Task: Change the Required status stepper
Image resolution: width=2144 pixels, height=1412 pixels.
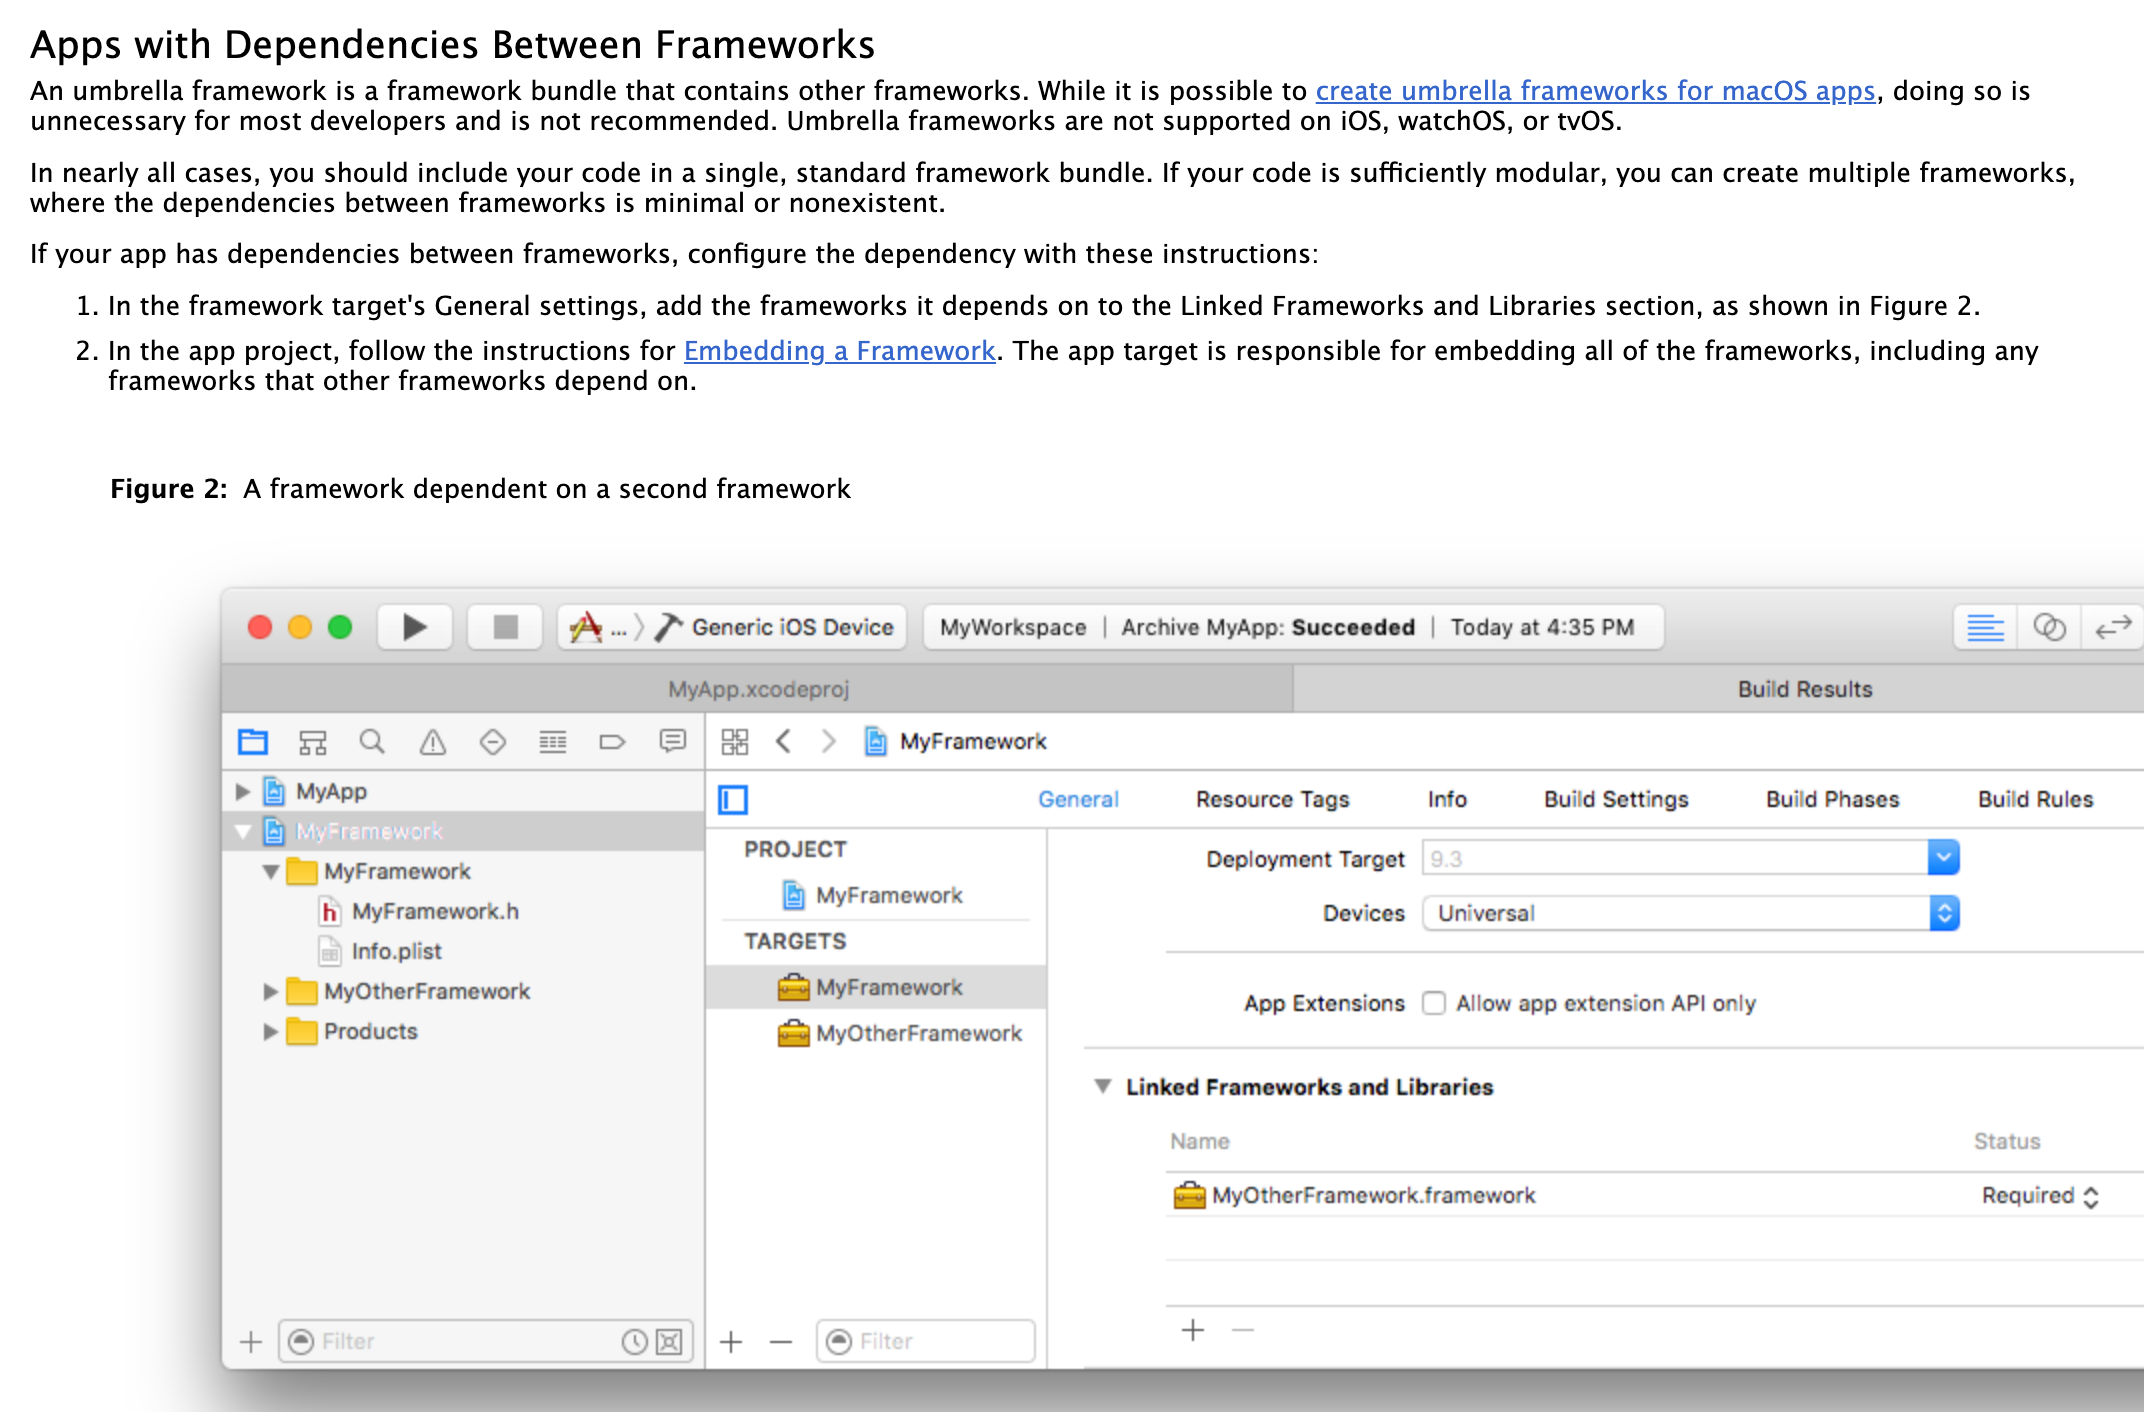Action: [x=2090, y=1196]
